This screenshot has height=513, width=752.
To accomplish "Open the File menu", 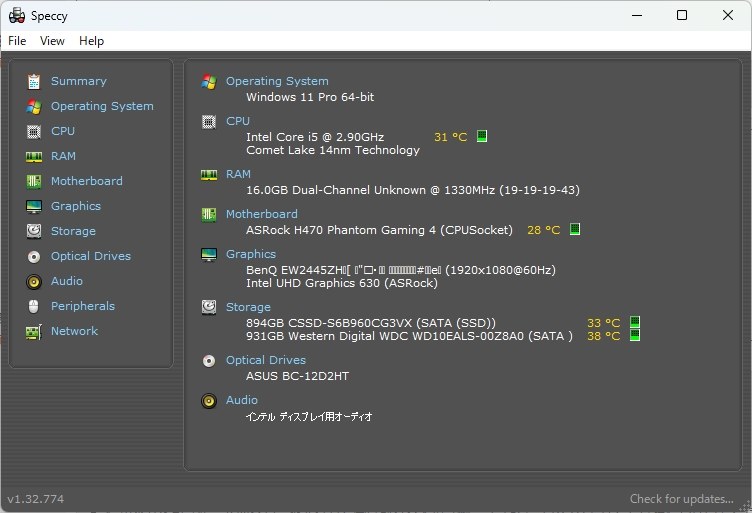I will tap(17, 41).
